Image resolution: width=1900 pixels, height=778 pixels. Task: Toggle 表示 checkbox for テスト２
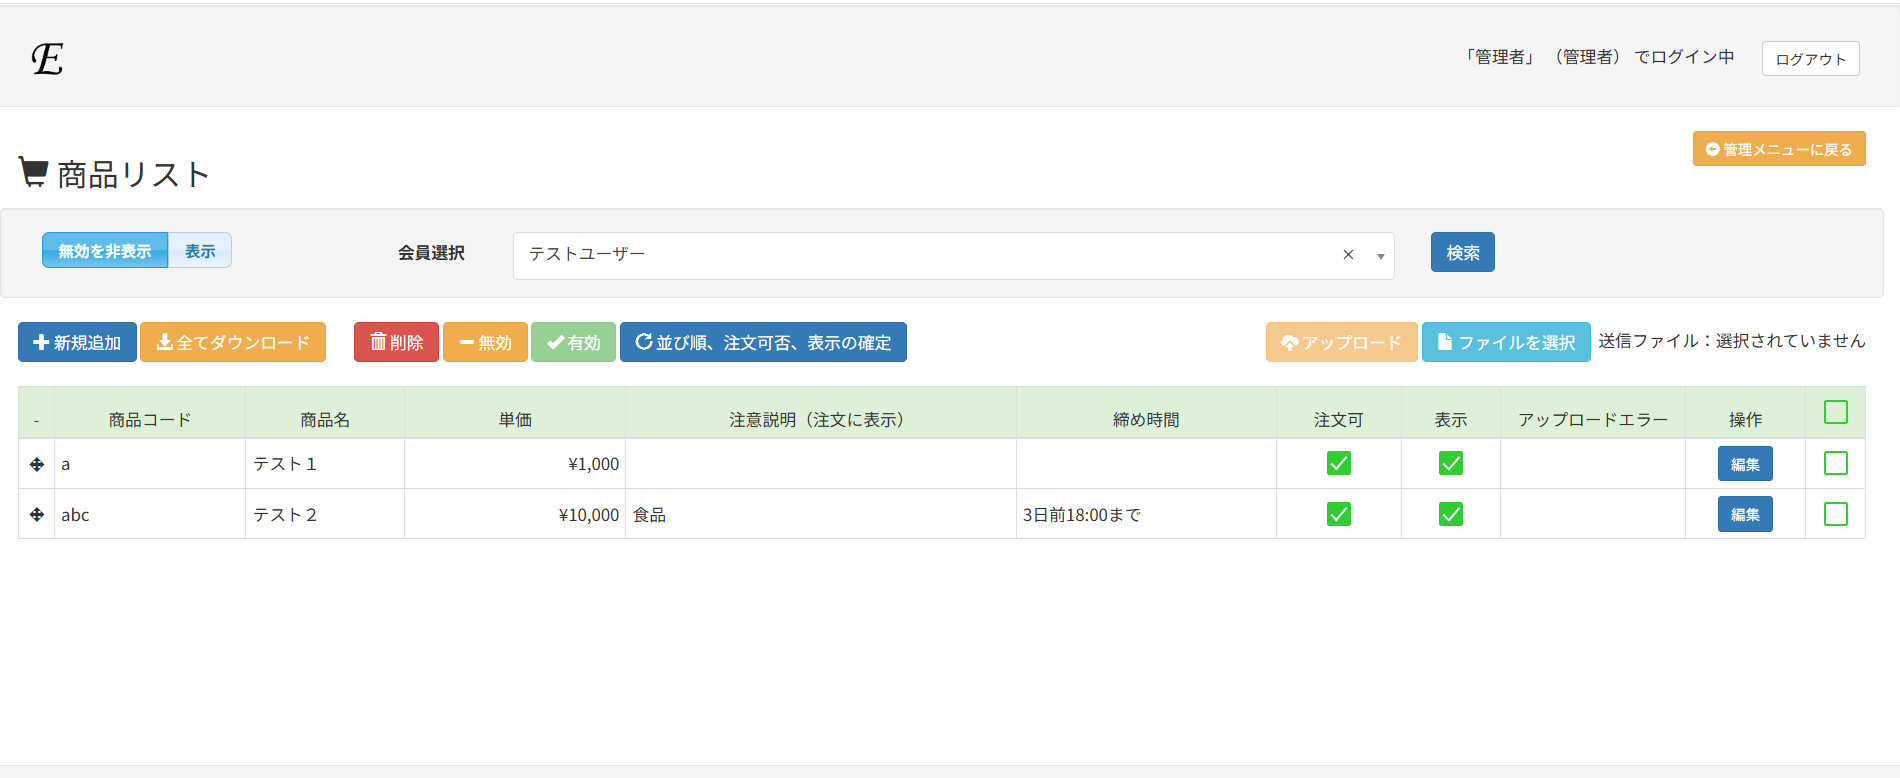point(1451,514)
